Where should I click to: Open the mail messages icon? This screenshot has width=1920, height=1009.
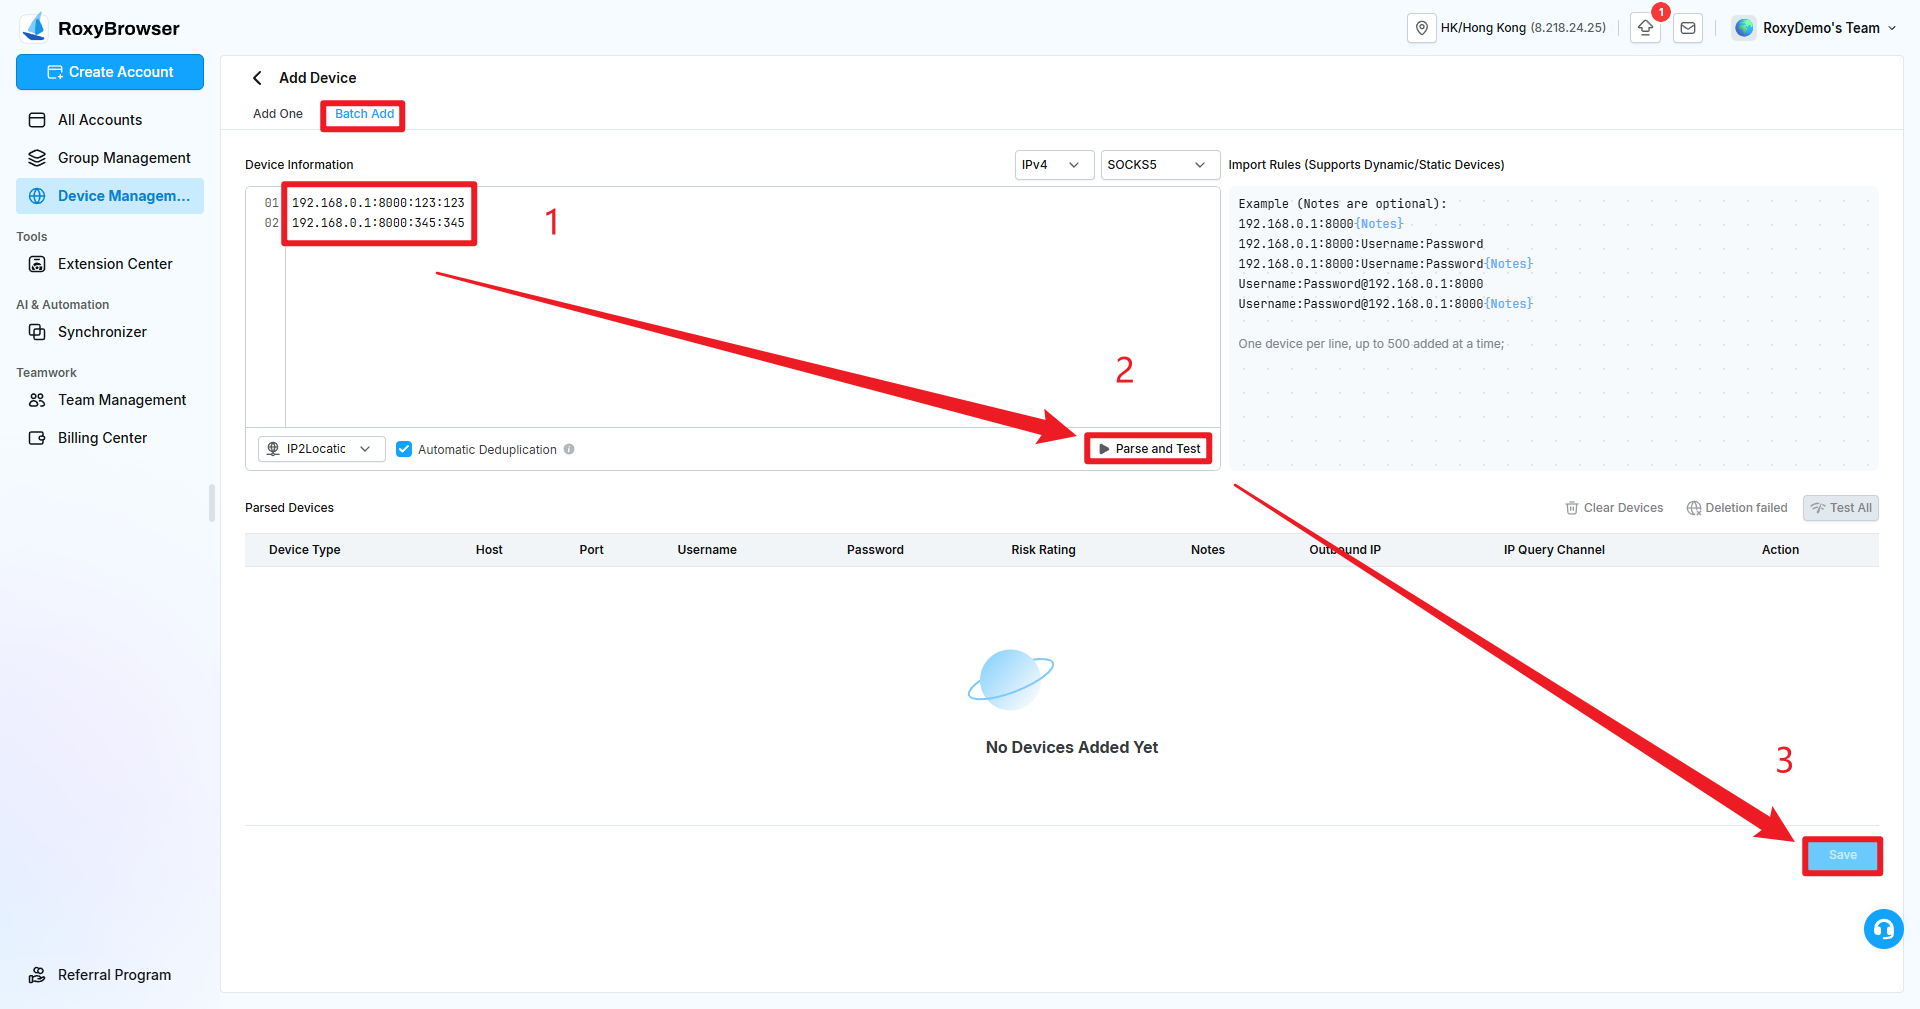[x=1688, y=28]
